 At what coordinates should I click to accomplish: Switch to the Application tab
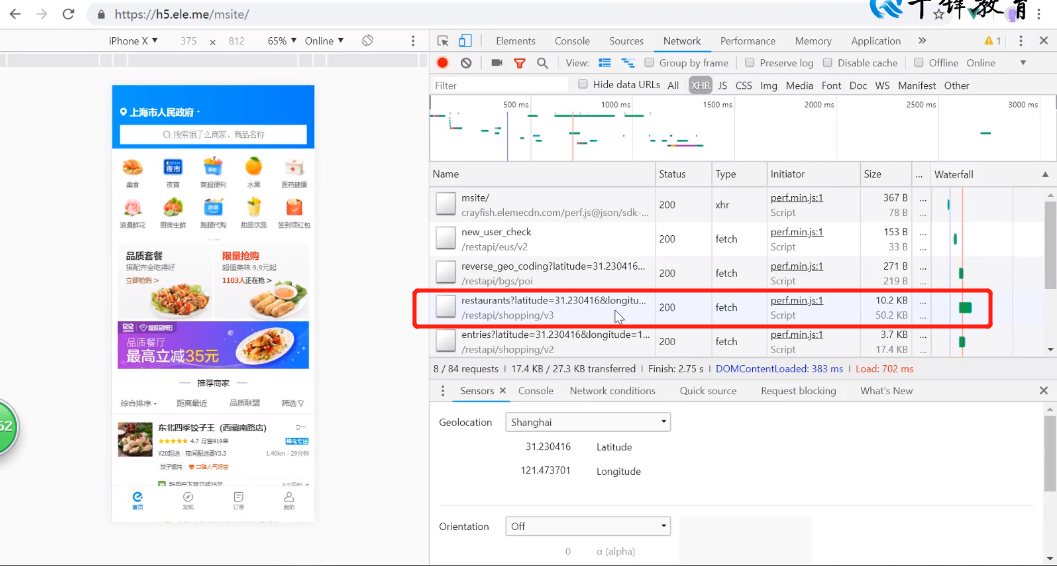(x=876, y=41)
